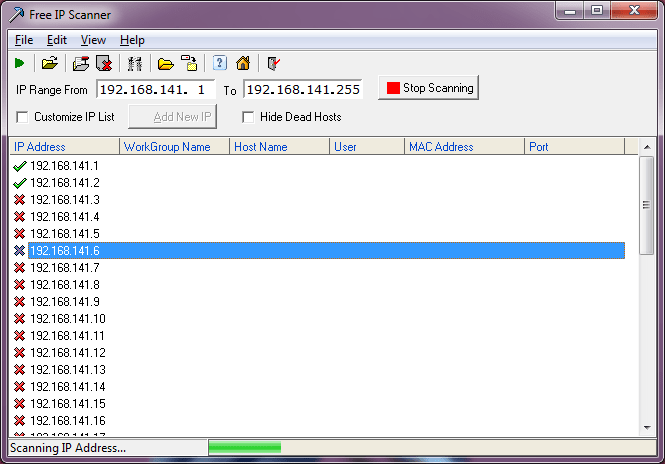This screenshot has height=464, width=665.
Task: Click the MAC Address column header
Action: point(464,147)
